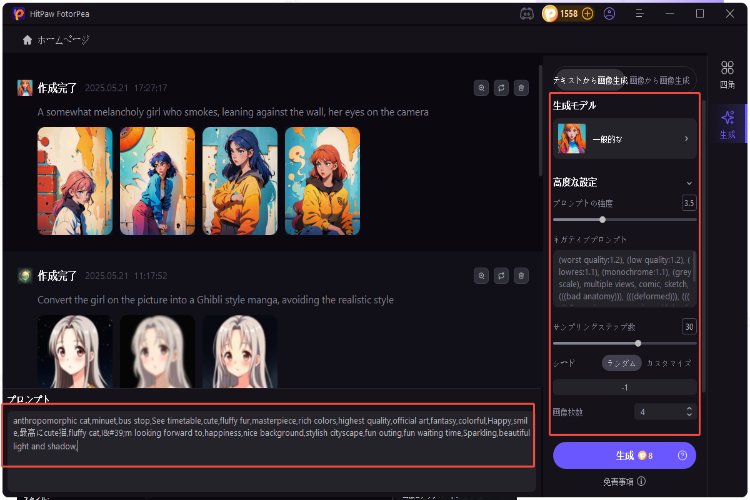Delete the melancholy girl generation result
750x500 pixels.
[x=520, y=88]
